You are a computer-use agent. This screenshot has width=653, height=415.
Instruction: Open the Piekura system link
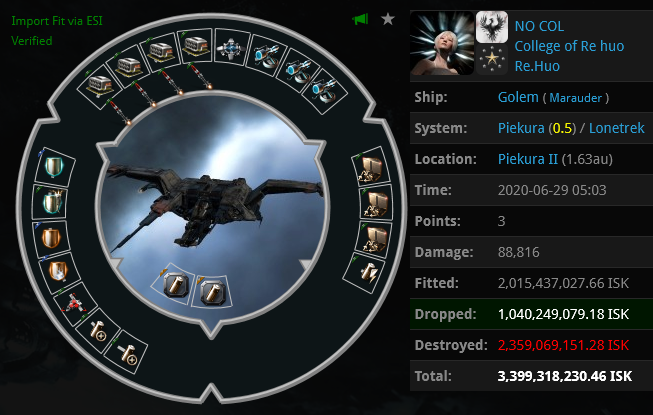tap(521, 128)
